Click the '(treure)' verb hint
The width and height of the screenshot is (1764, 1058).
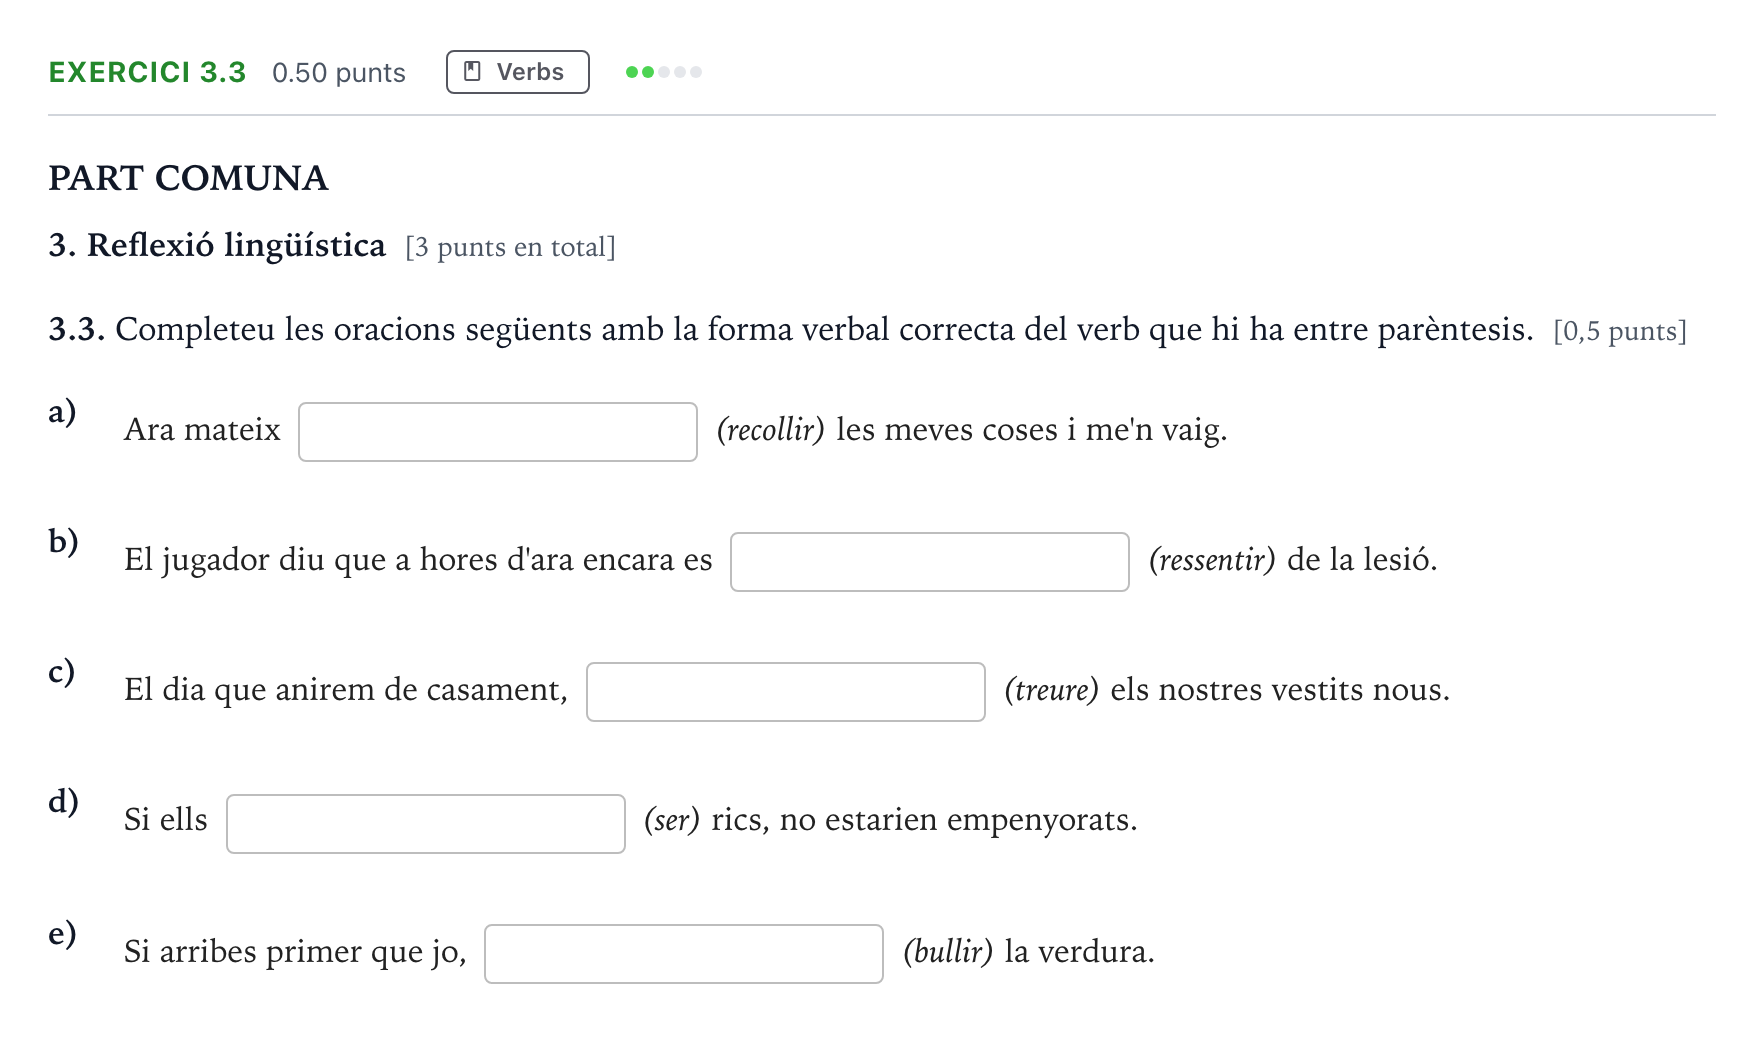1051,690
